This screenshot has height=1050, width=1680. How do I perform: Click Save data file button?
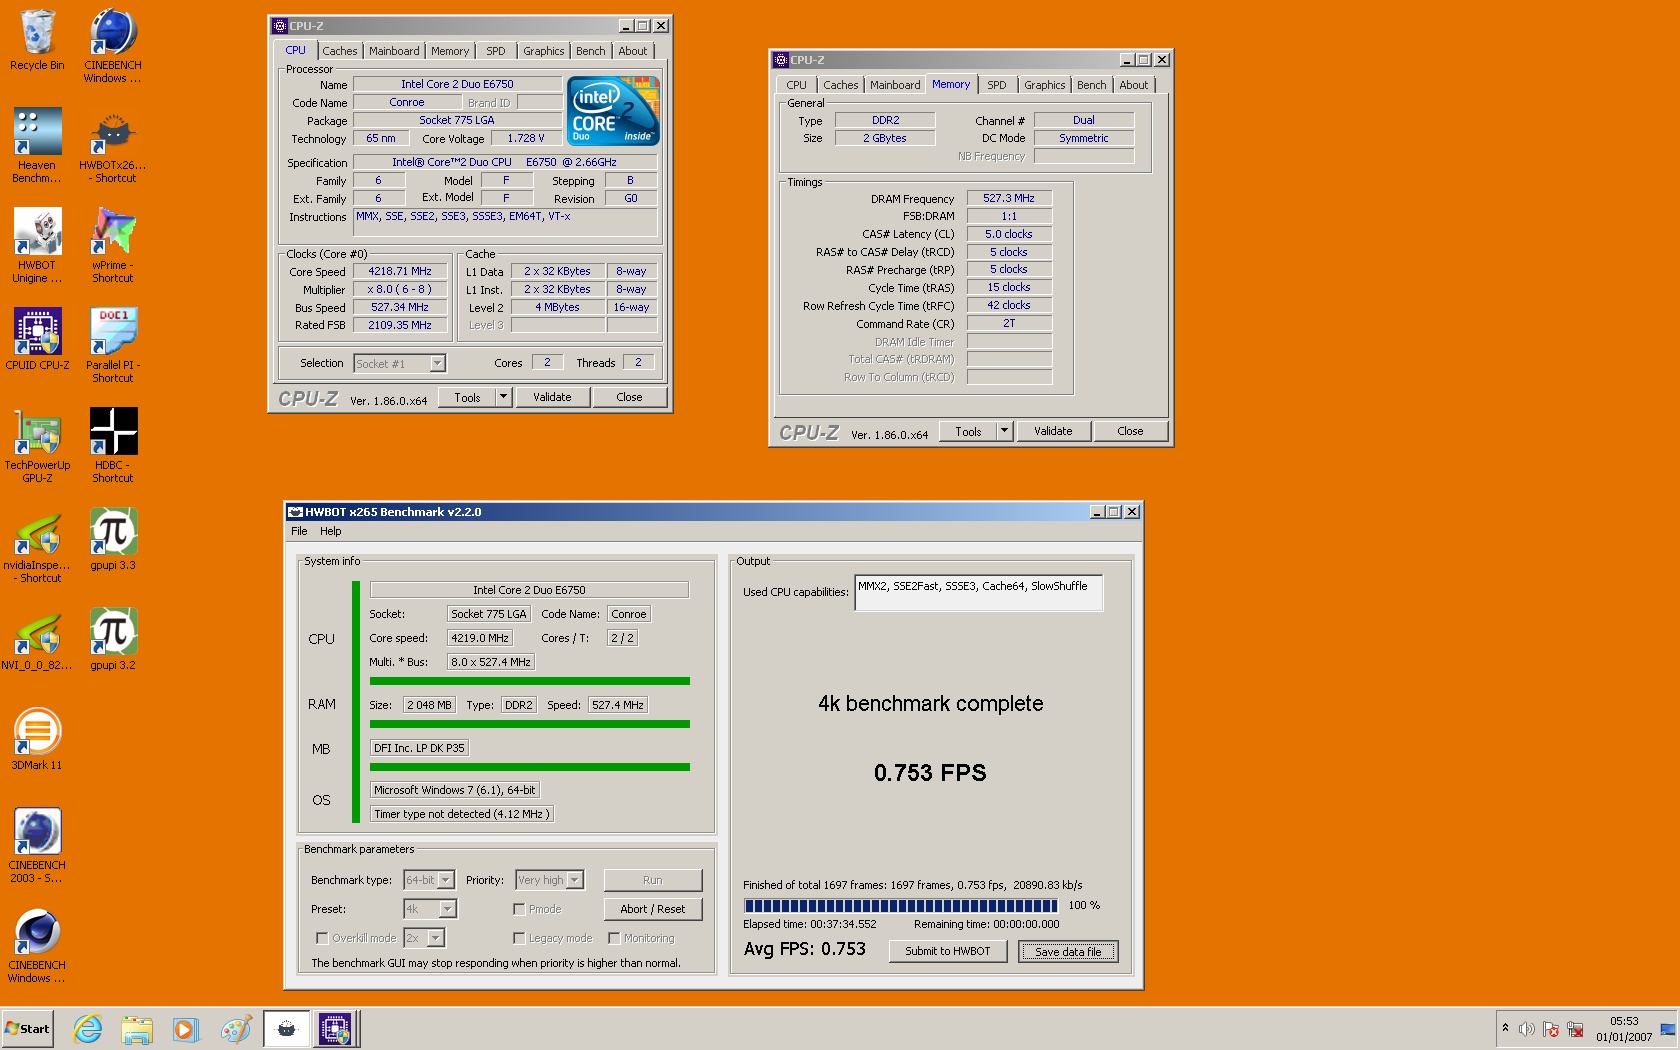click(x=1068, y=951)
